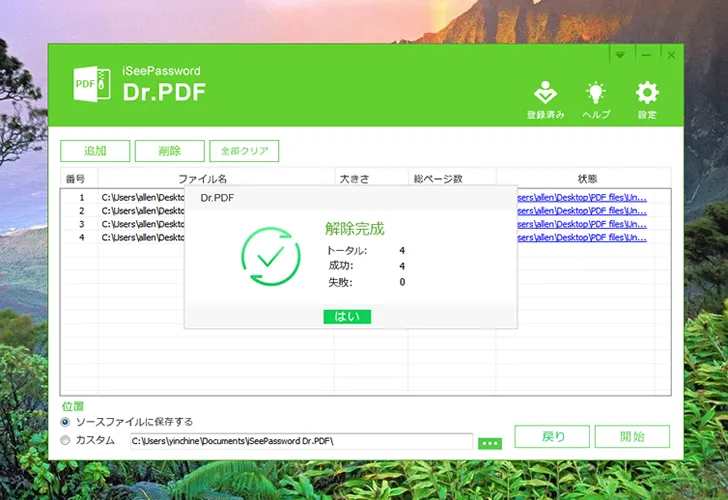The height and width of the screenshot is (500, 728).
Task: Click the 番号 column header
Action: tap(75, 179)
